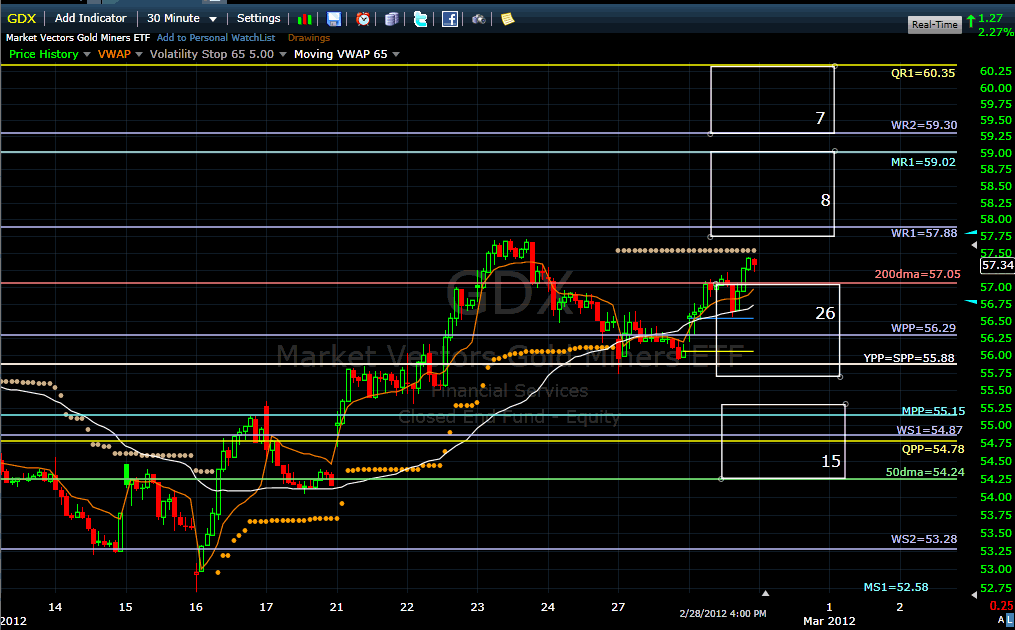Viewport: 1015px width, 630px height.
Task: Click the red 0.25 scale value
Action: coord(1002,605)
